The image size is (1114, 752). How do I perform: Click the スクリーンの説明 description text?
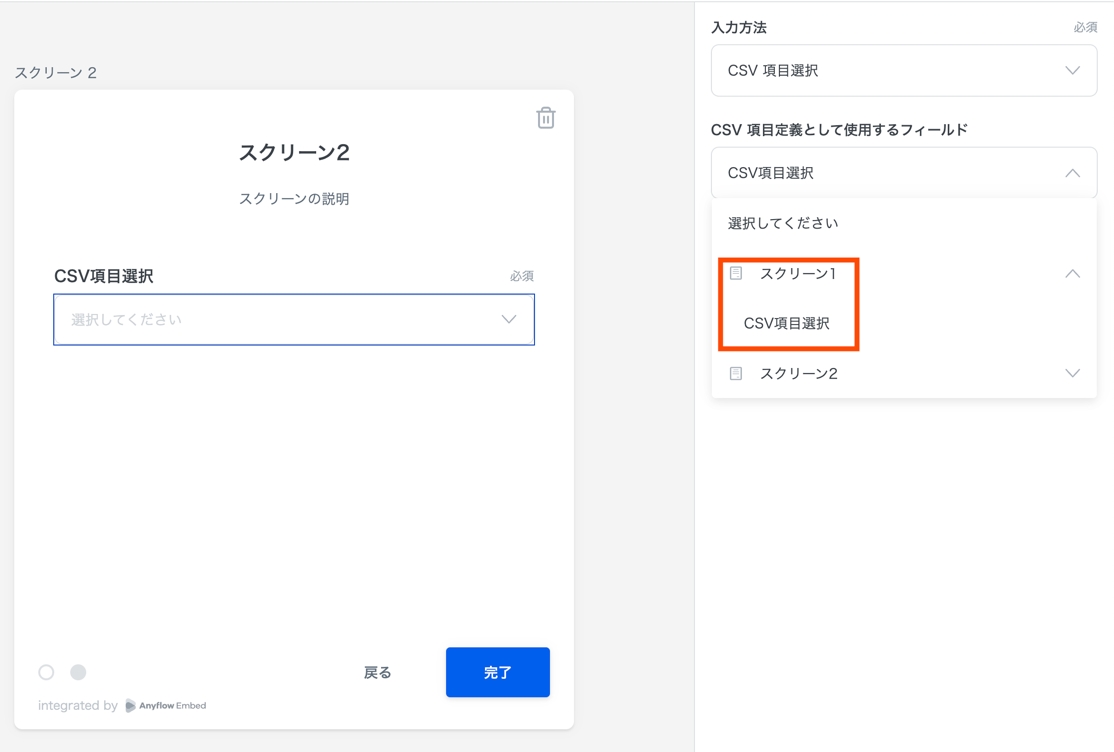pyautogui.click(x=294, y=199)
